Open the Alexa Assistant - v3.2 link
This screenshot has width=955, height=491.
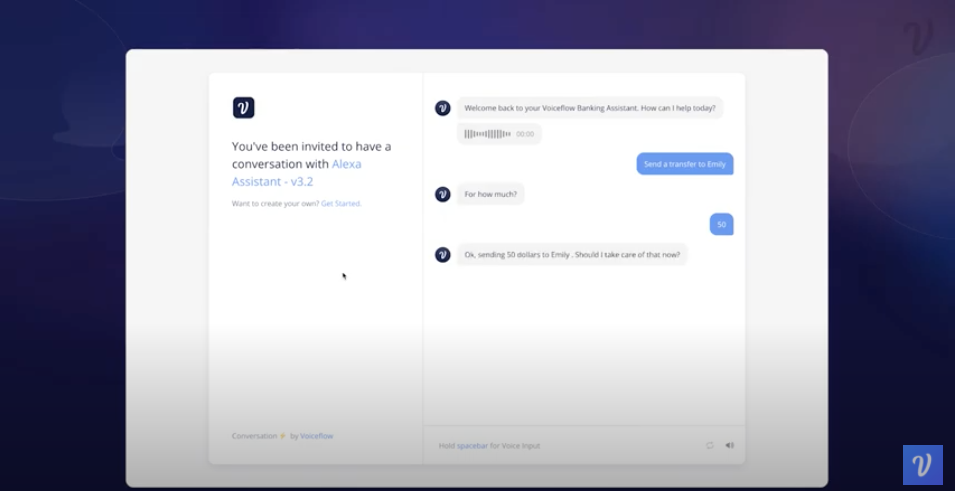coord(297,172)
